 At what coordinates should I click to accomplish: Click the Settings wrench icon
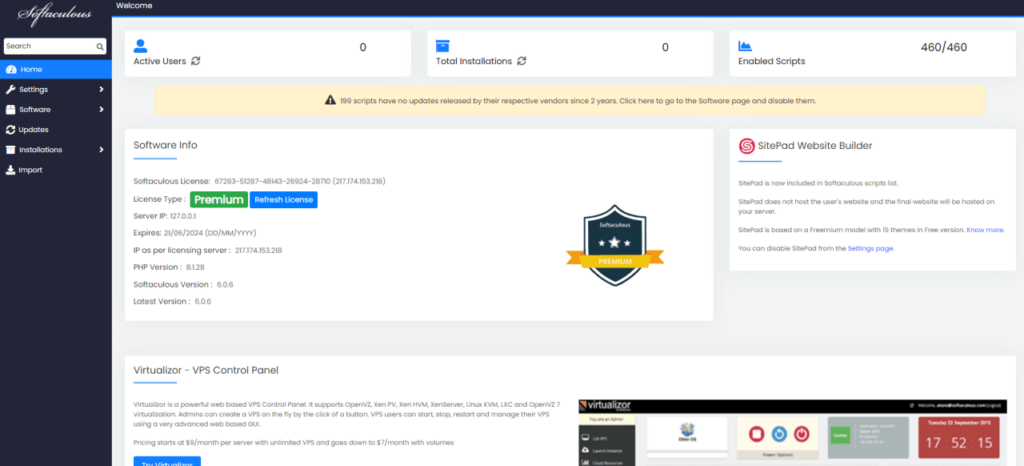point(10,89)
